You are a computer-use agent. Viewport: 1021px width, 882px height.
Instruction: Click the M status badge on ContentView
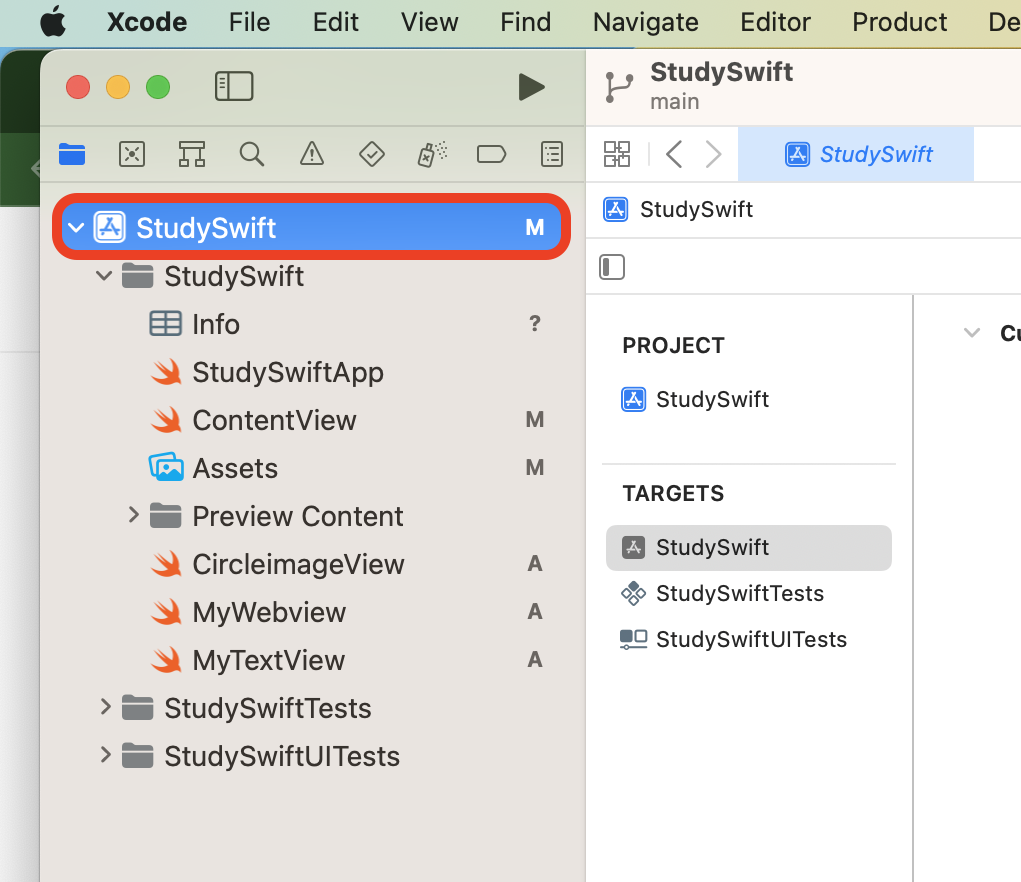535,420
